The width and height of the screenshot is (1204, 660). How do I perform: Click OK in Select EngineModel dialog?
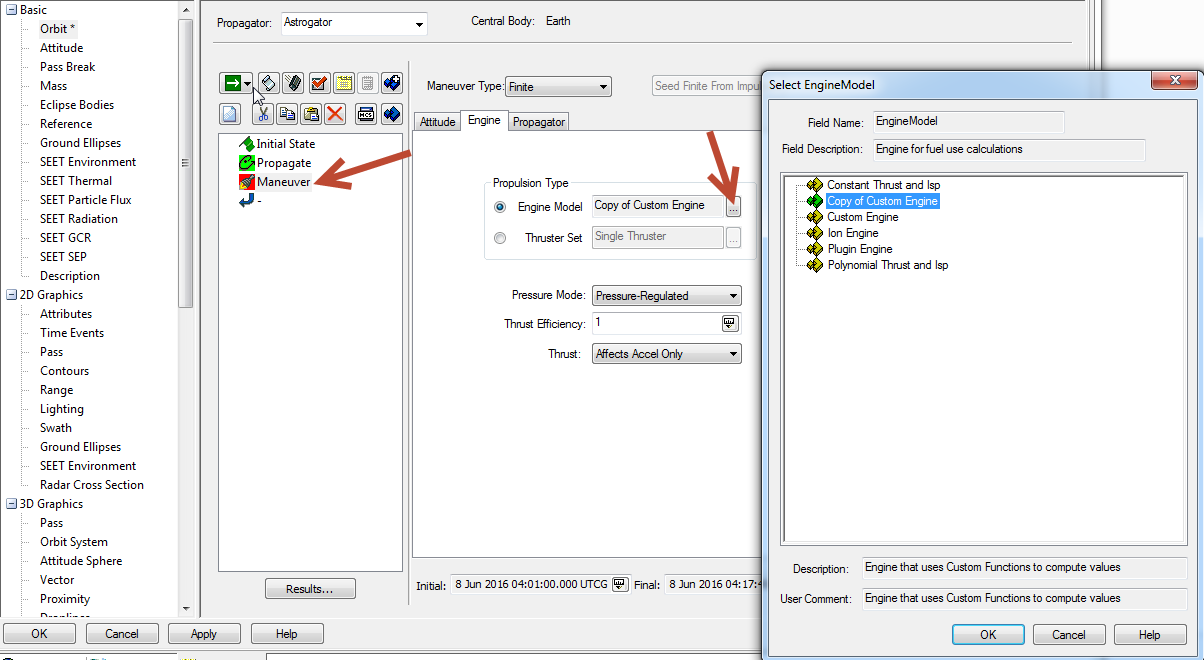point(988,635)
